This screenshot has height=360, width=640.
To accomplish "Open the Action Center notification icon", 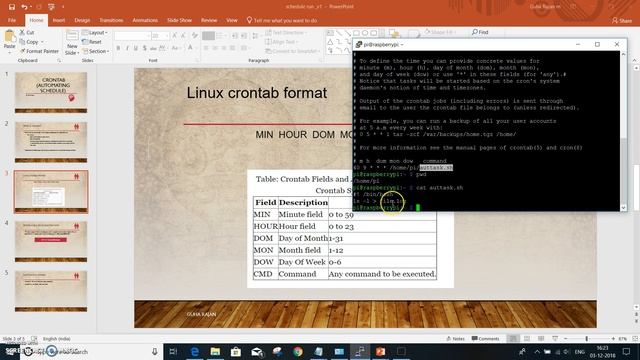I will (627, 351).
